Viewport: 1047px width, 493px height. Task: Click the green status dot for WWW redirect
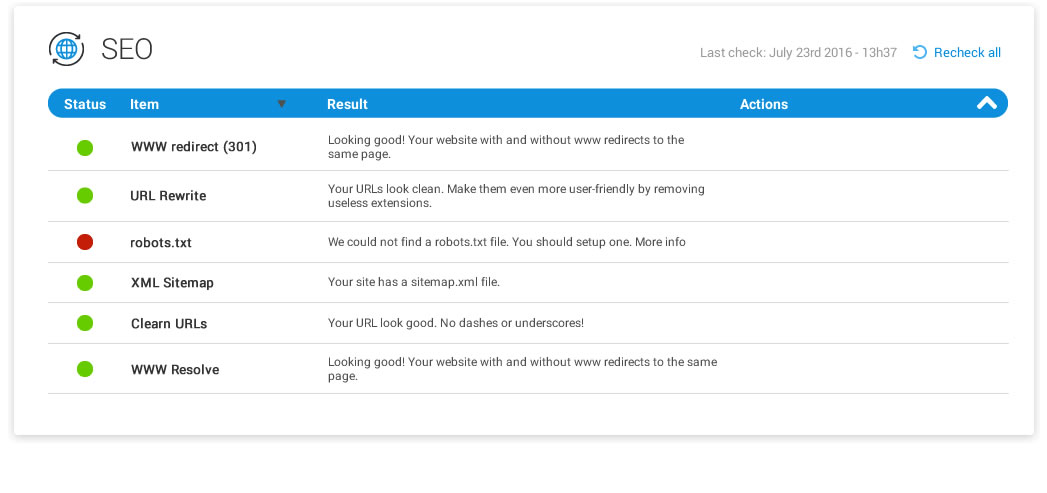pyautogui.click(x=85, y=148)
